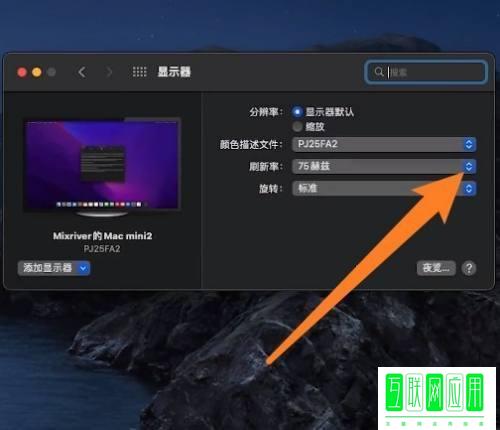This screenshot has height=430, width=500.
Task: Click the 夜览 Night Shift button
Action: pyautogui.click(x=436, y=268)
